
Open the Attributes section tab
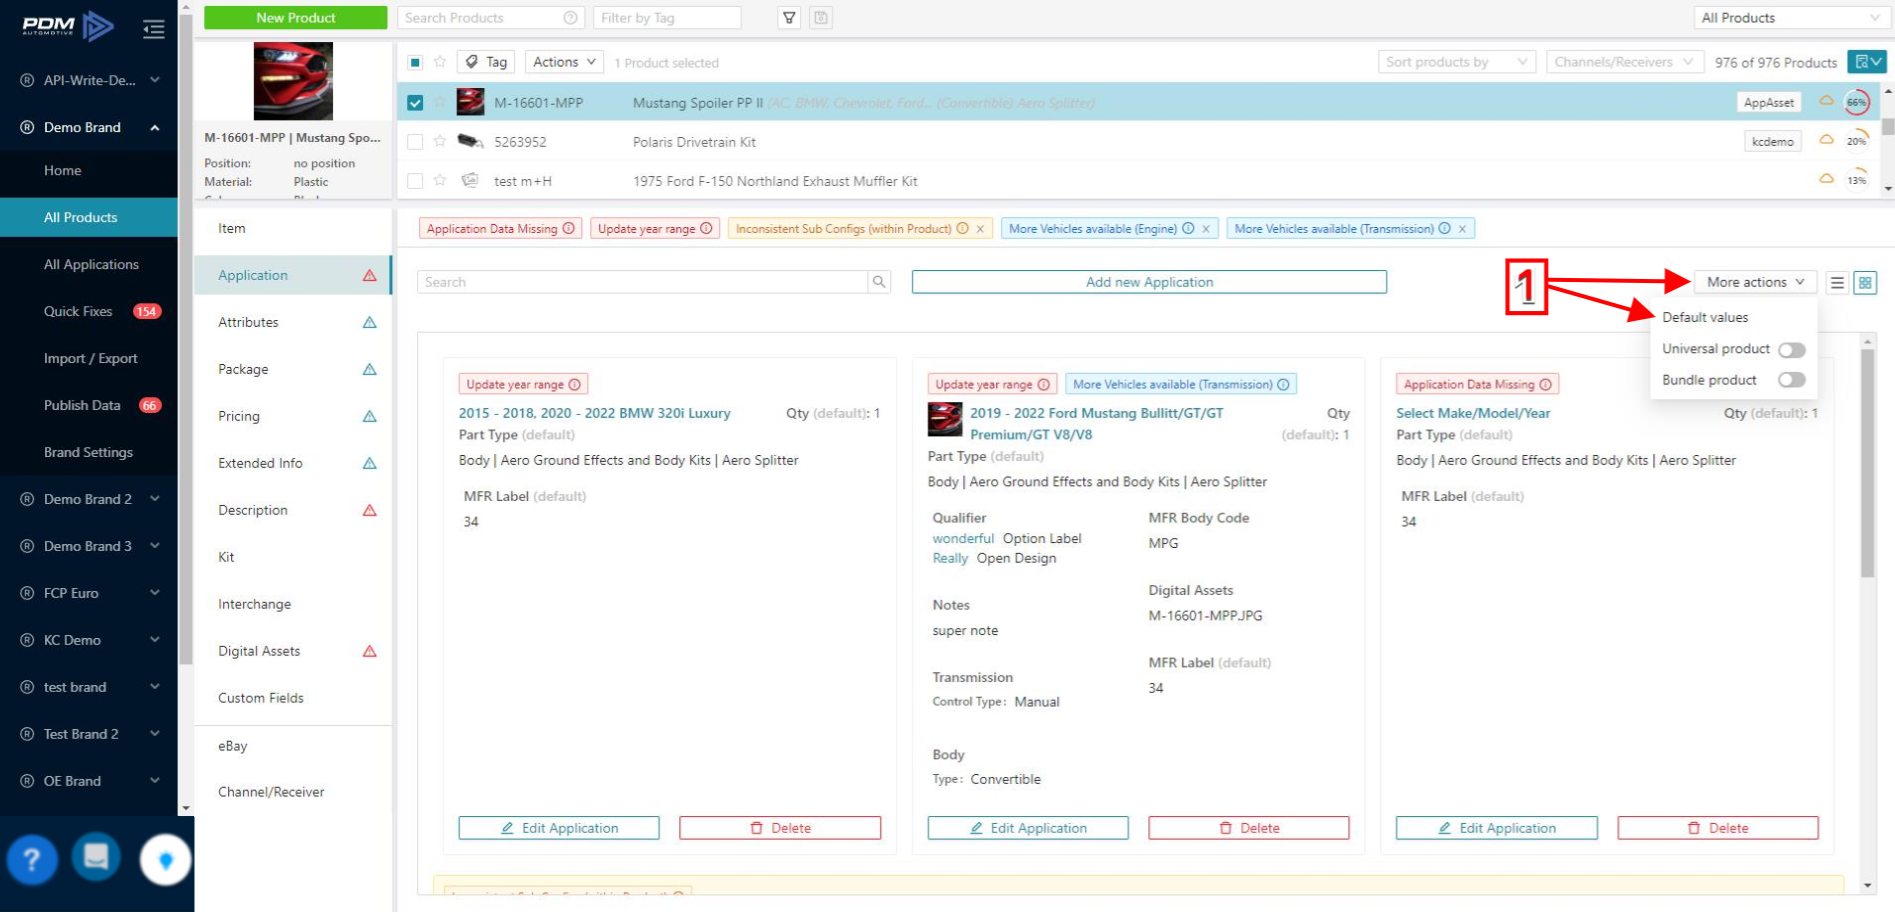(x=293, y=322)
